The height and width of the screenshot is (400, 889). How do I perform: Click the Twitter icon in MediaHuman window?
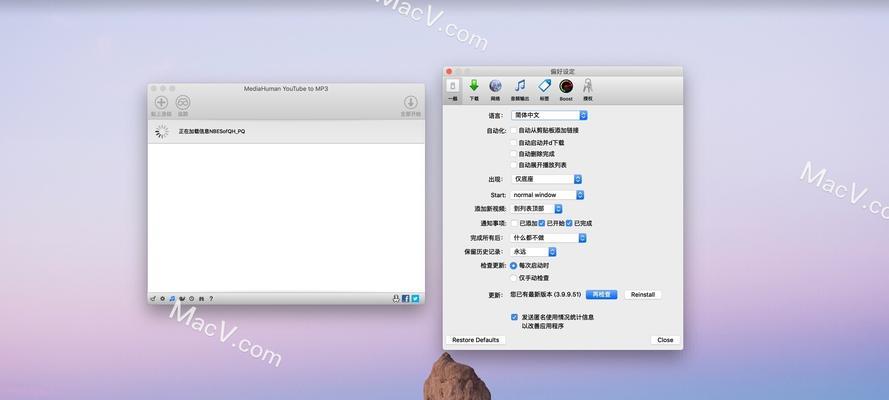click(x=415, y=299)
